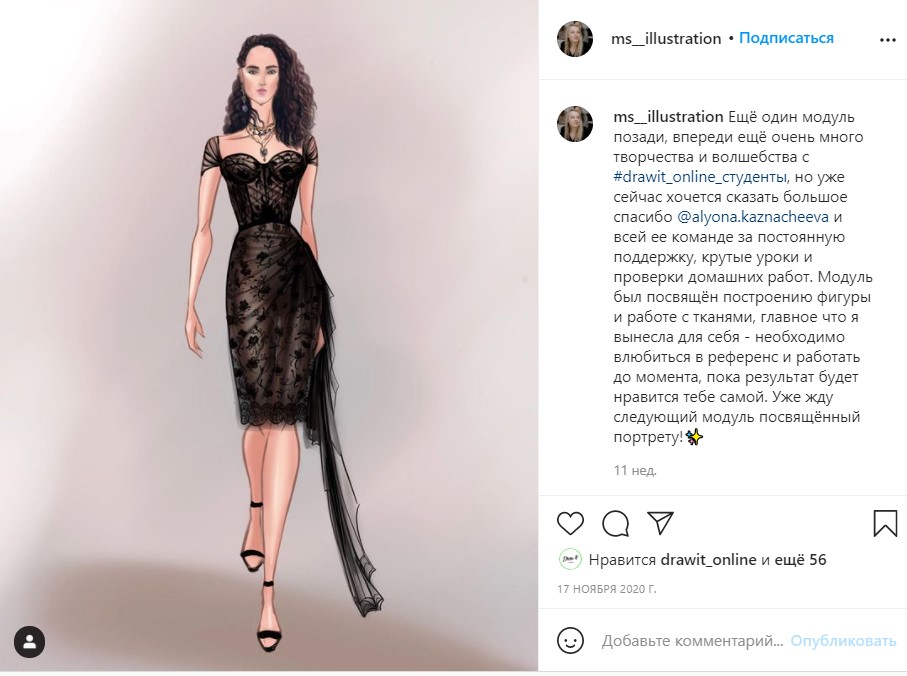
Task: Share the post using the paper plane icon
Action: (x=661, y=523)
